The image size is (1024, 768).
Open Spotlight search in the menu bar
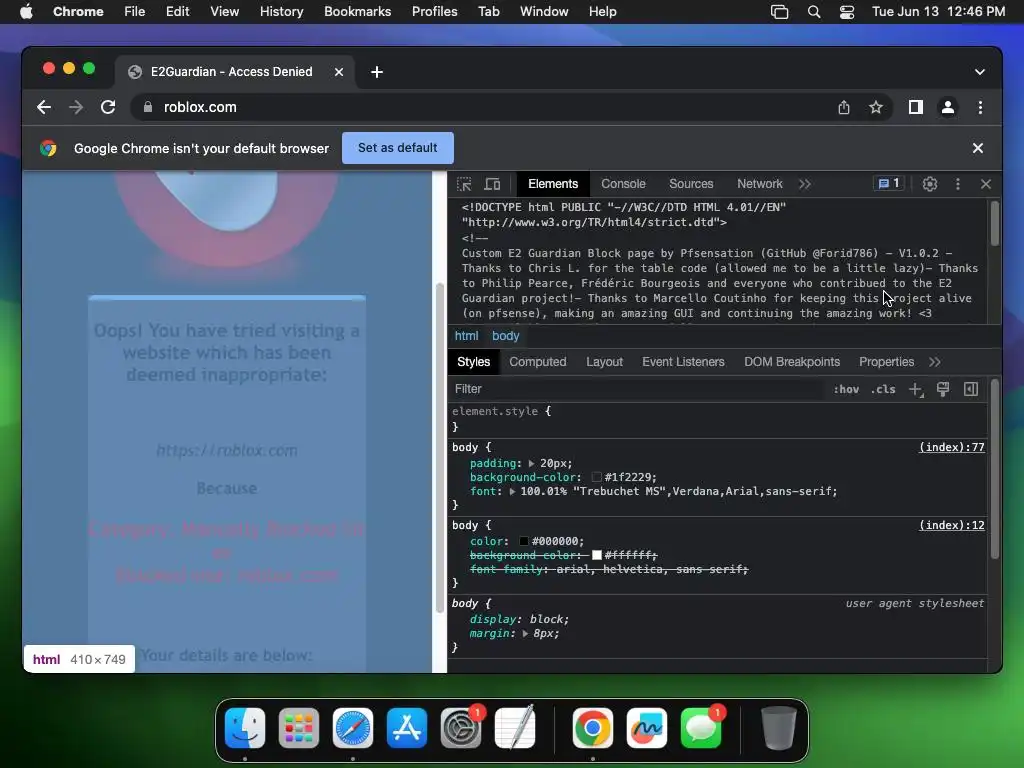(x=814, y=12)
